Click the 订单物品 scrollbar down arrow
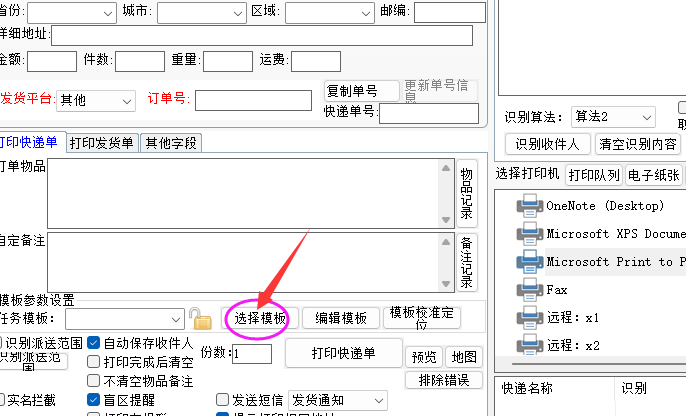The image size is (686, 416). tap(446, 220)
